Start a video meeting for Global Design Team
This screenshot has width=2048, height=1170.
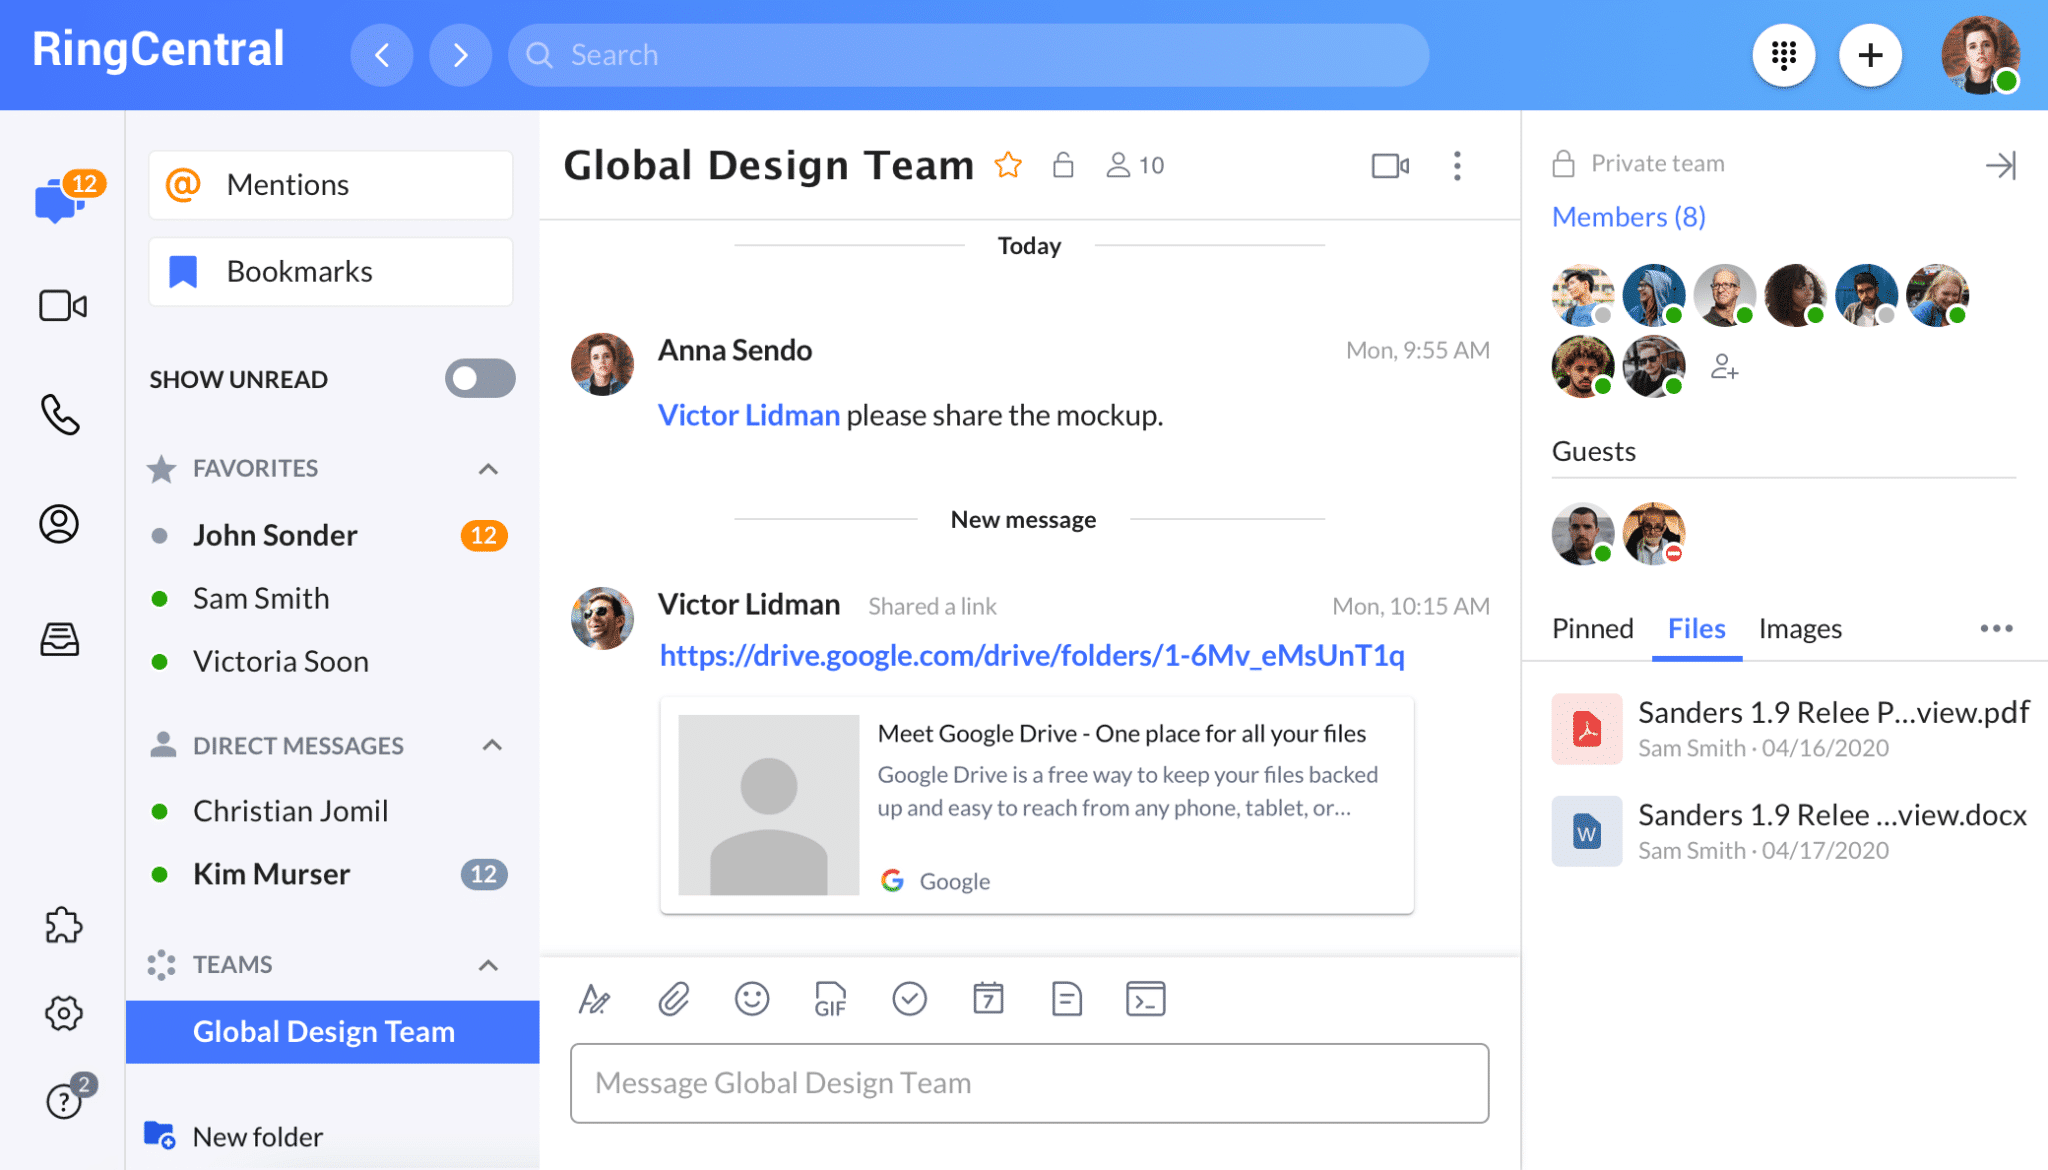(1391, 166)
